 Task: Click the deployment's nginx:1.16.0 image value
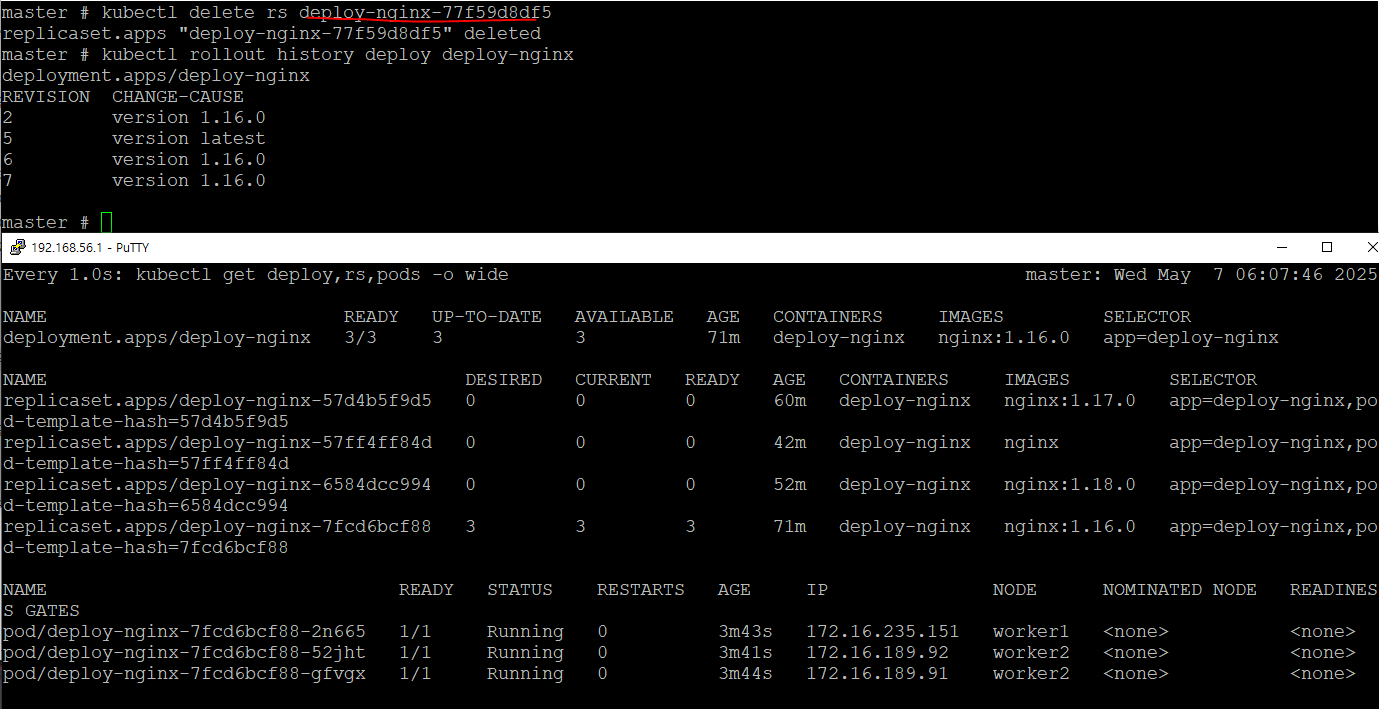pos(1004,337)
